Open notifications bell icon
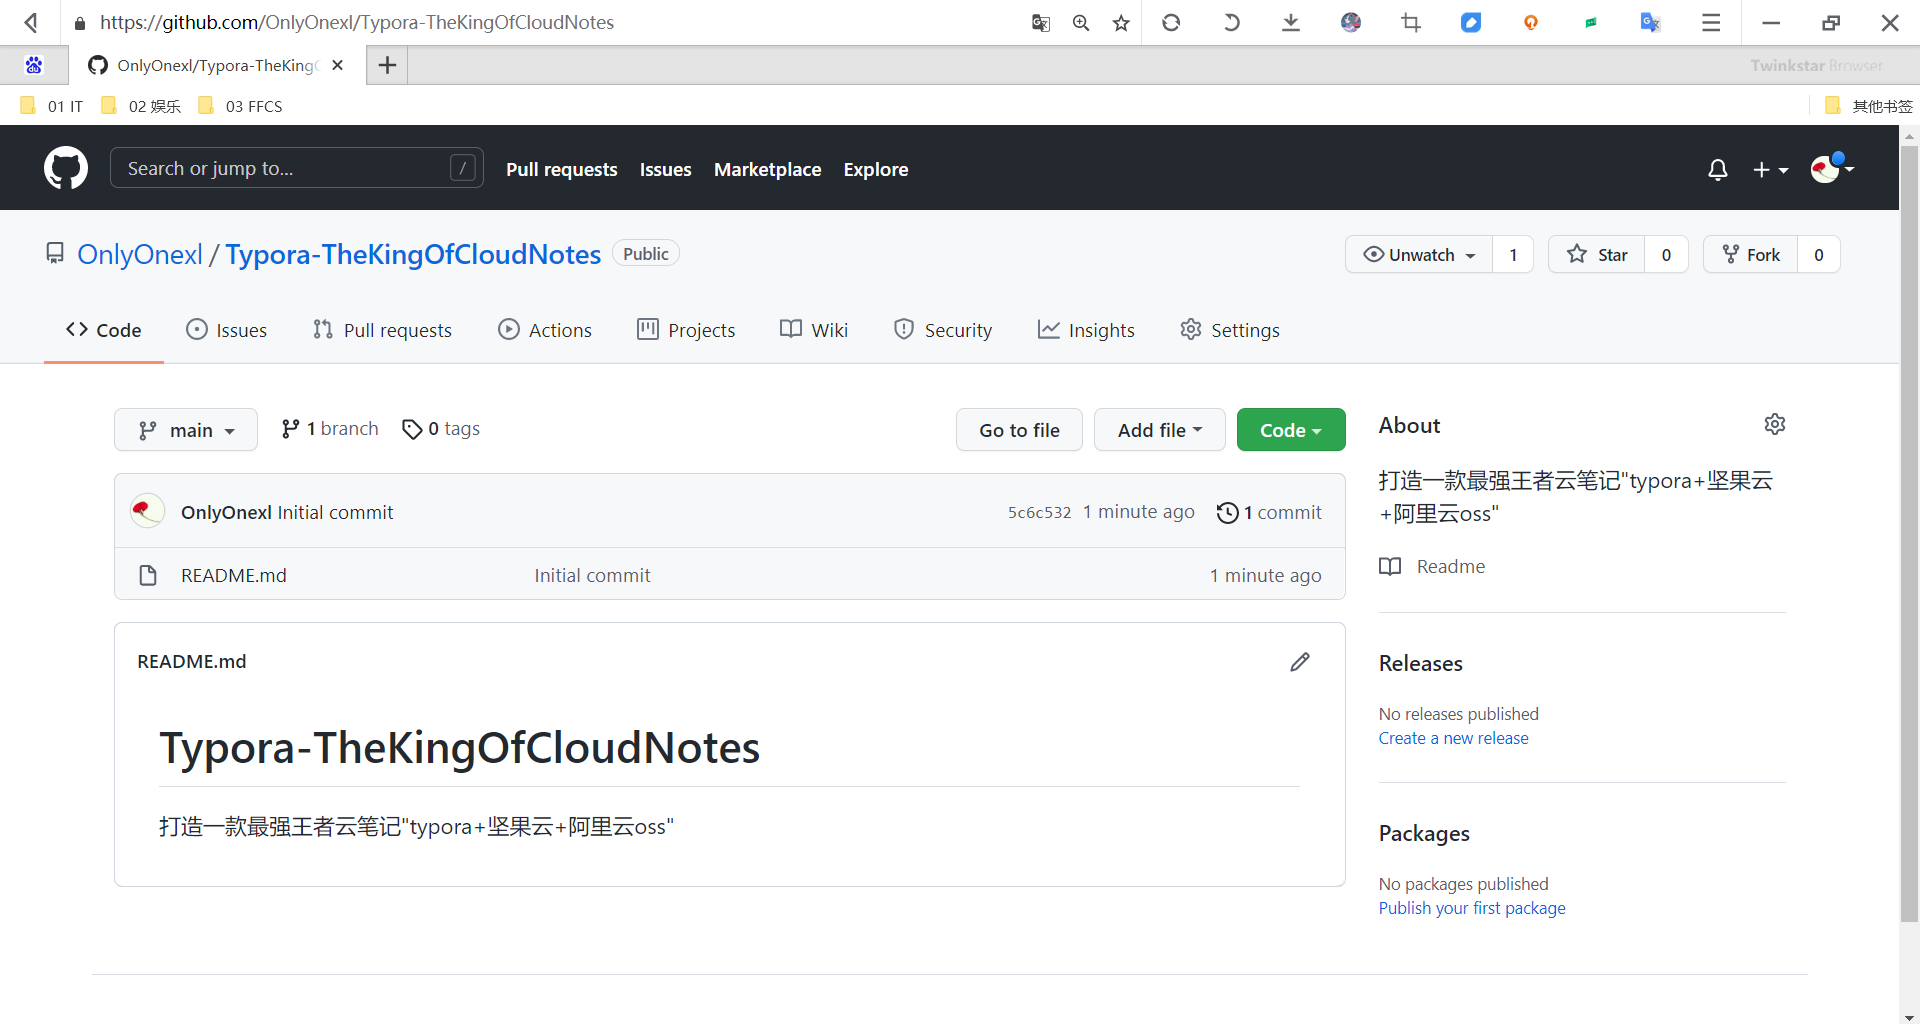The image size is (1920, 1024). pos(1718,170)
